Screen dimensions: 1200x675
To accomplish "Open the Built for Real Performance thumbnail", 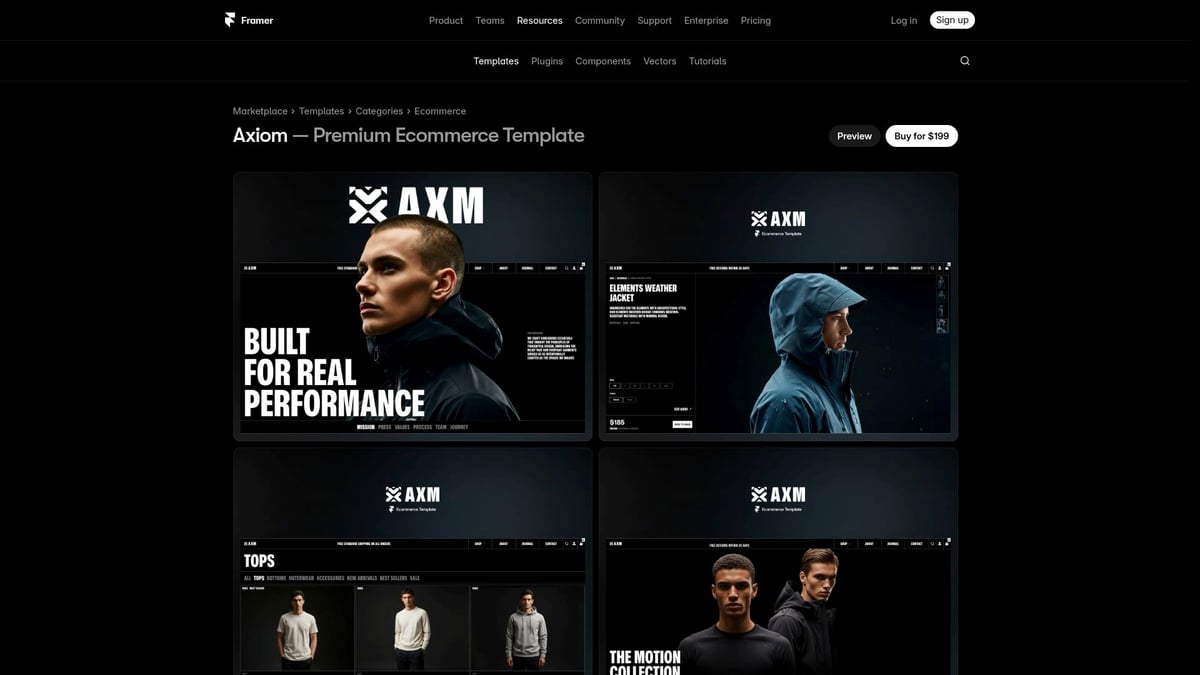I will click(x=413, y=306).
